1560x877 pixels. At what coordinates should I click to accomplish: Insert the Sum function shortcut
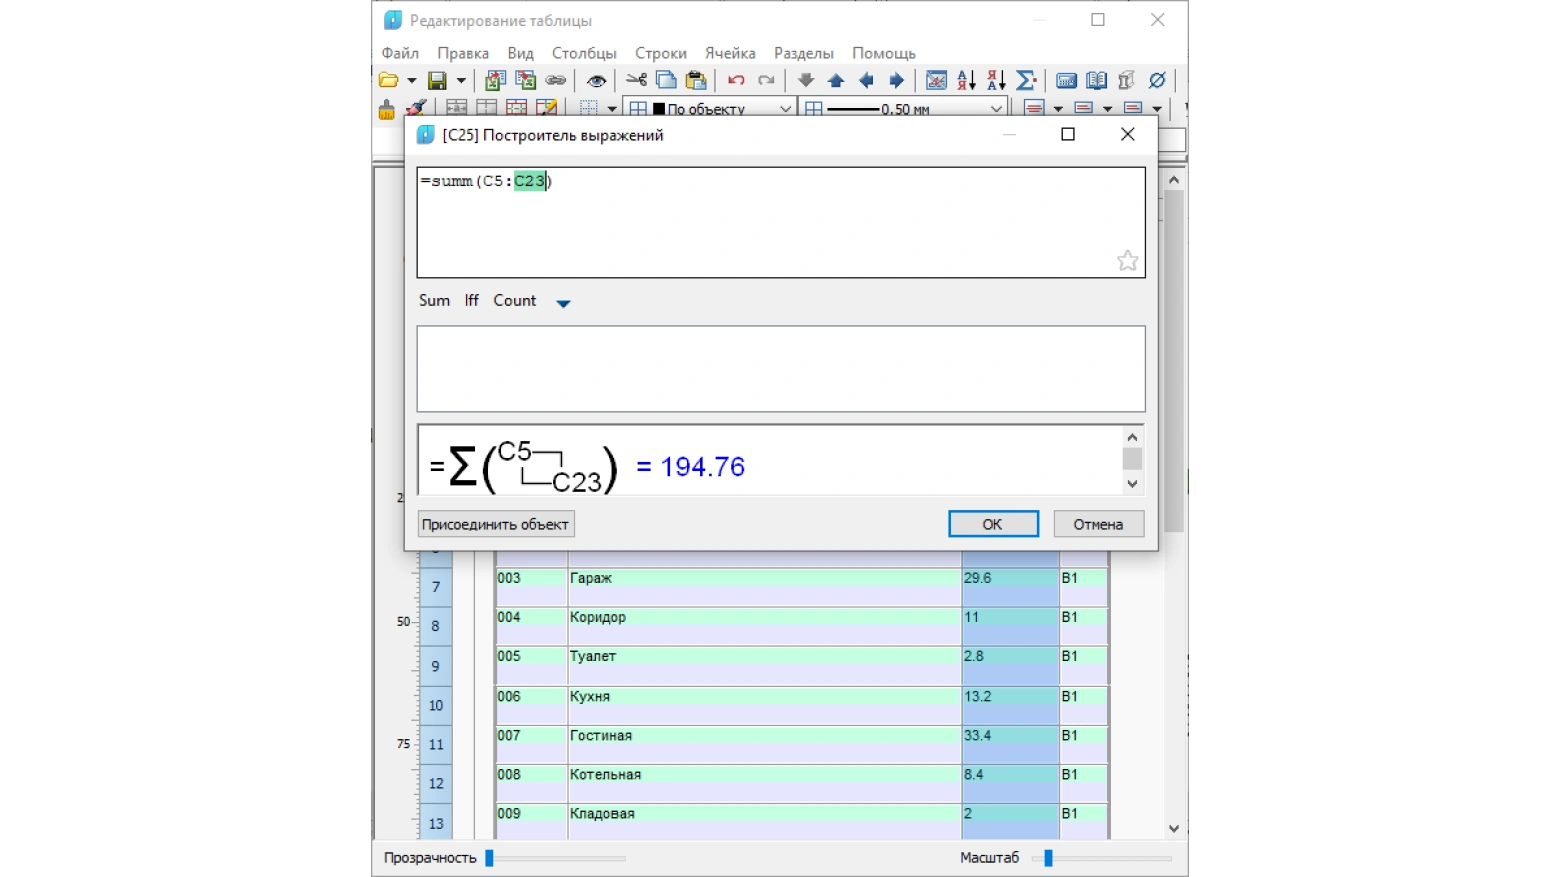[434, 301]
